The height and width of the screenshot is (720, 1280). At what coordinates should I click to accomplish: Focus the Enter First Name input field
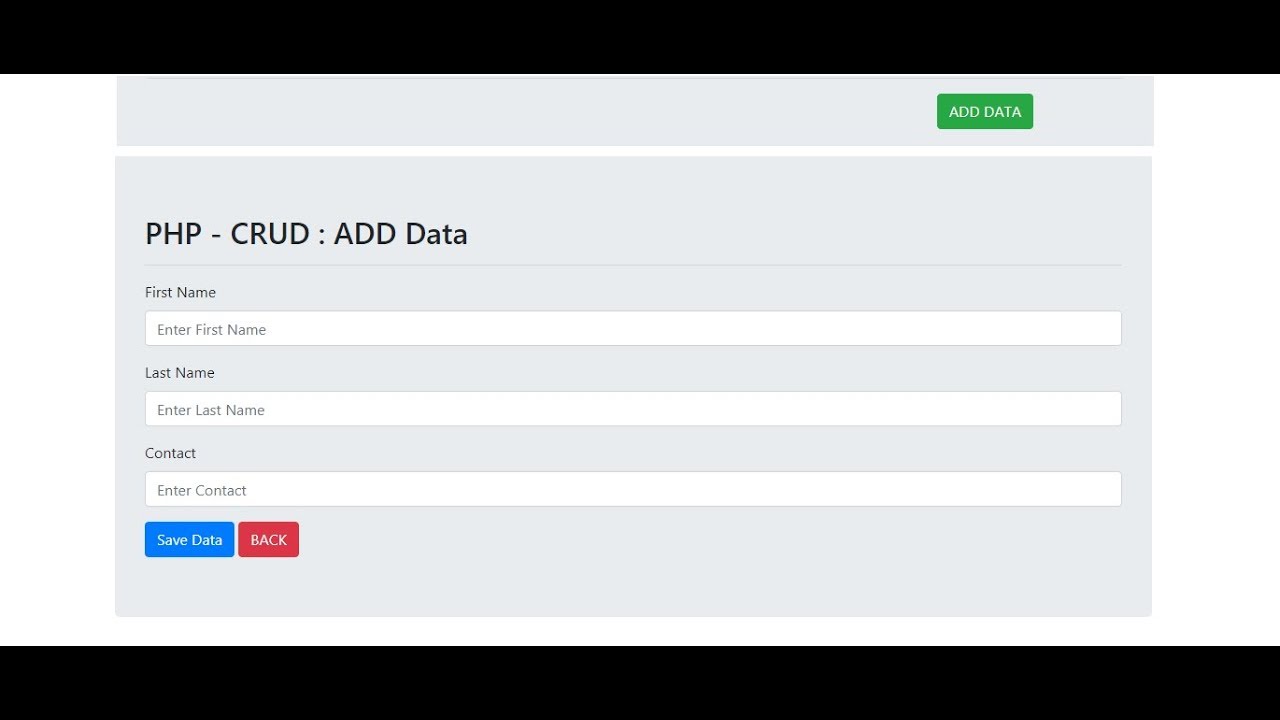(x=632, y=329)
